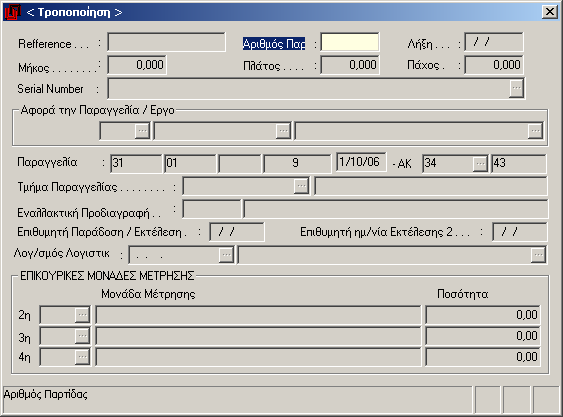Click the Επιθυμητή Παράδοση / Εκτέλεση date field
563x417 pixels.
237,232
